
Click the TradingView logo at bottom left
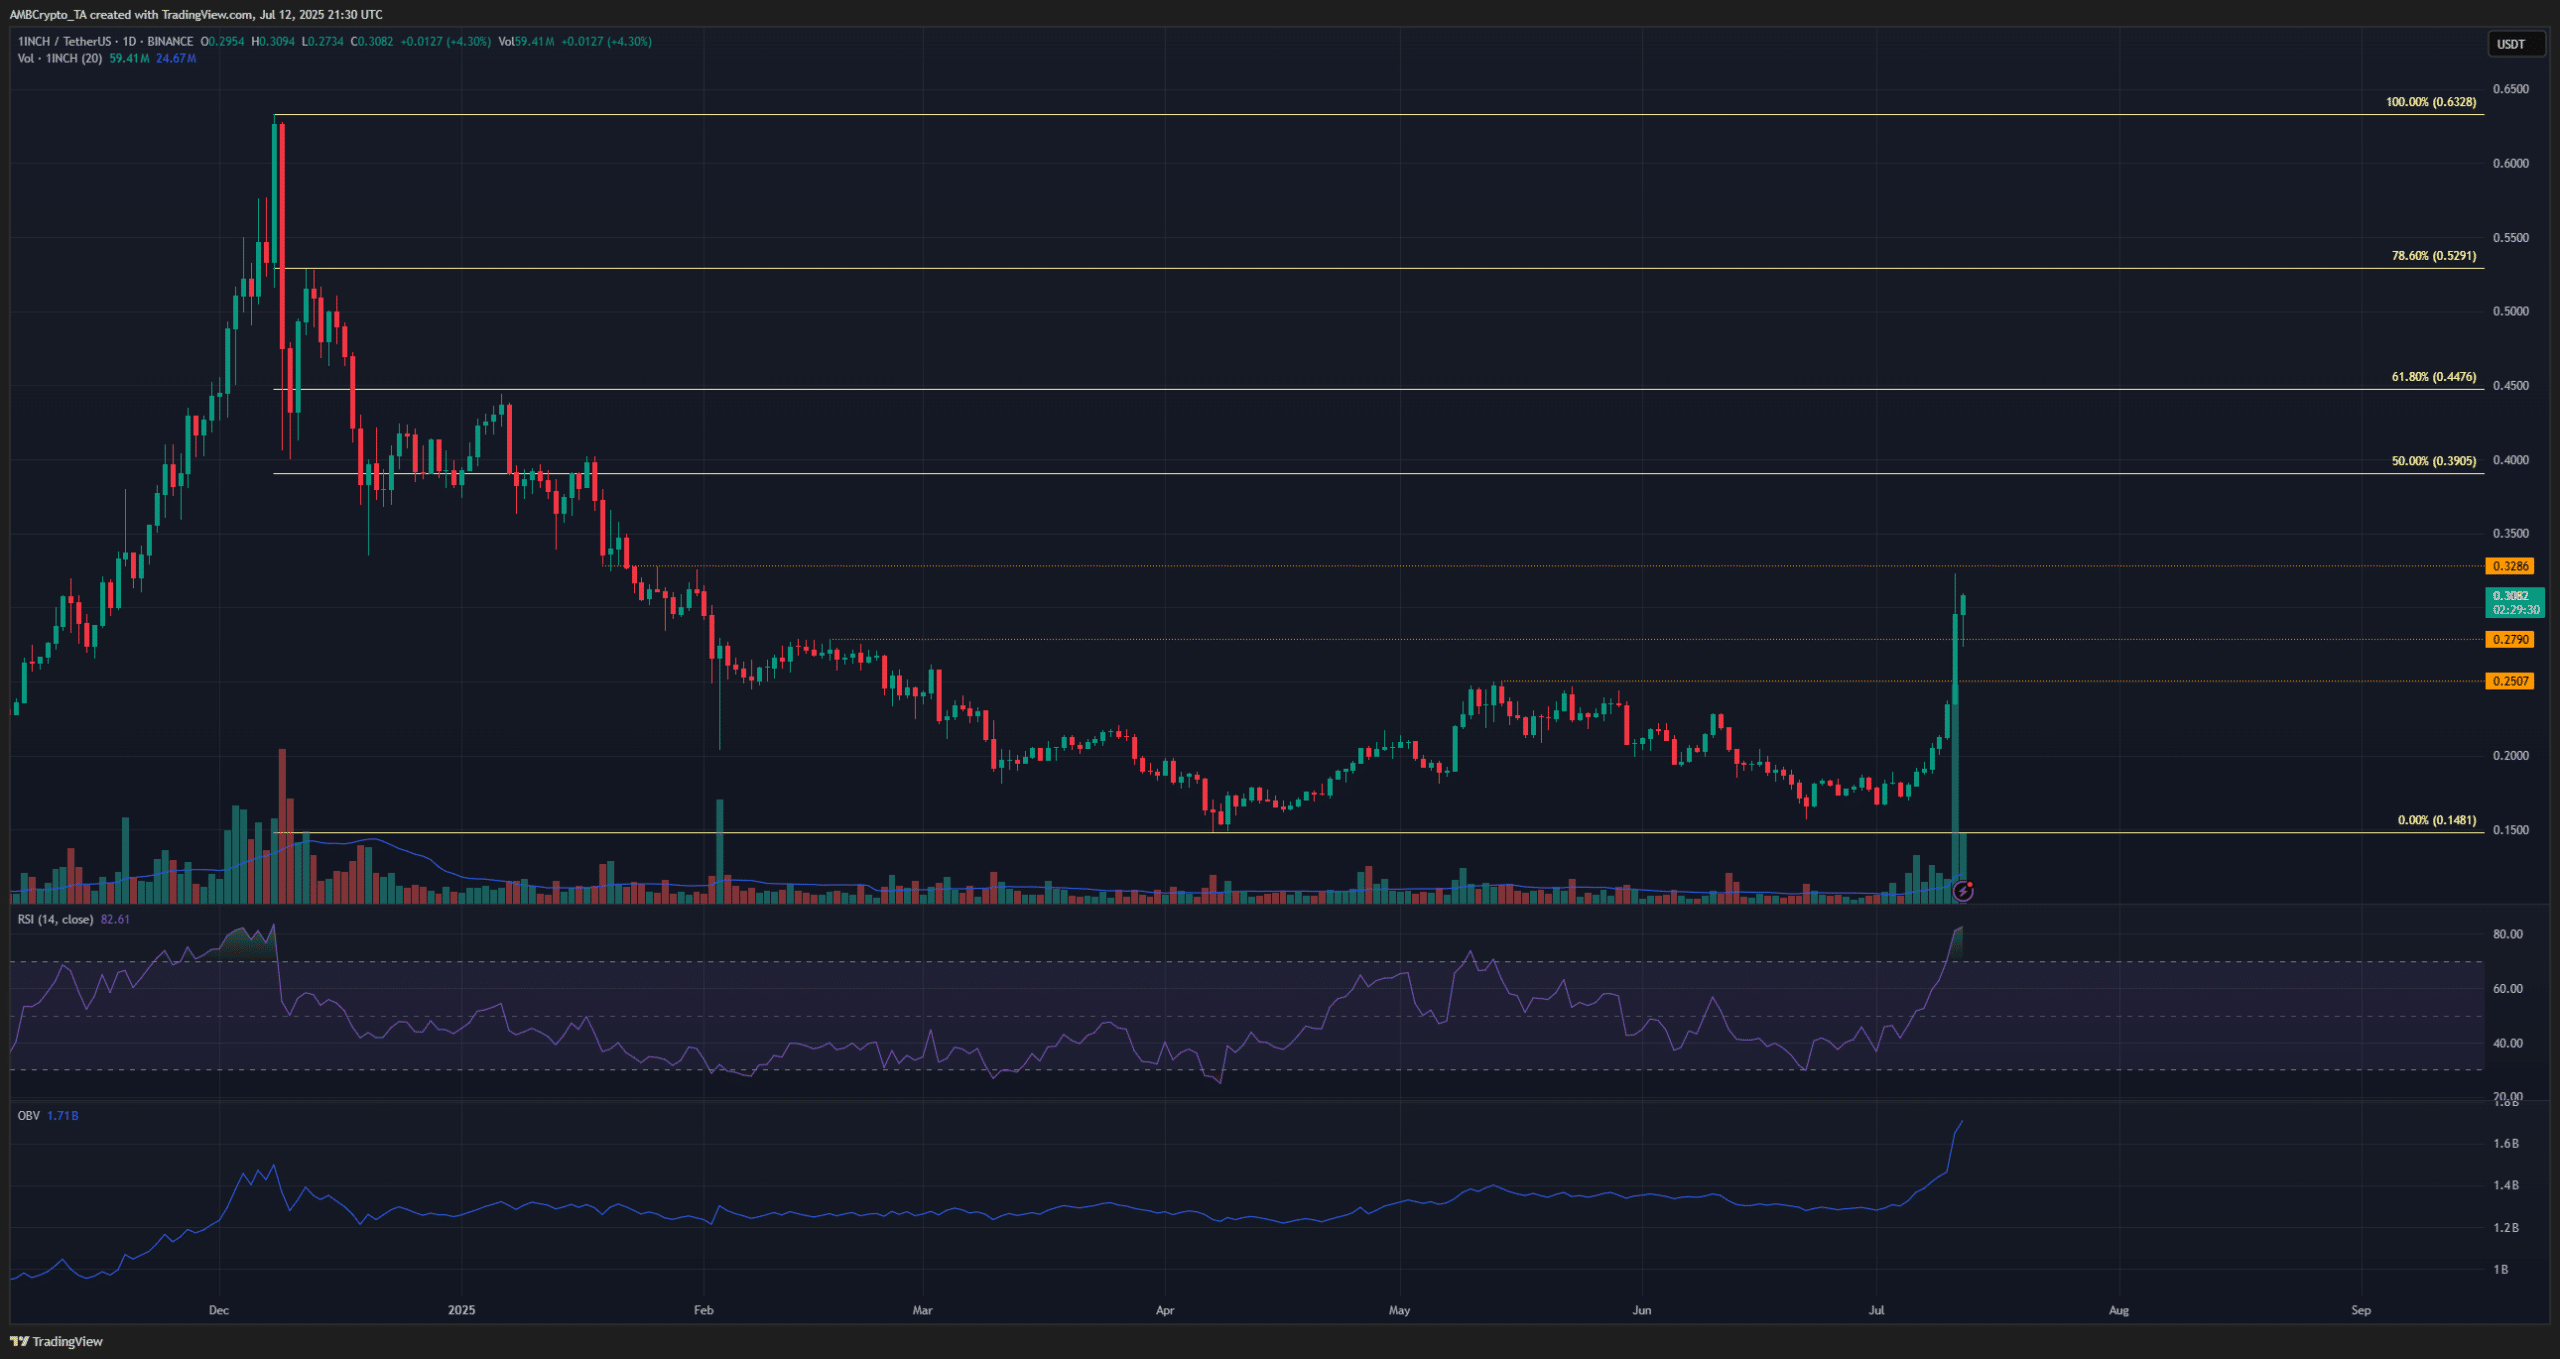pos(57,1341)
